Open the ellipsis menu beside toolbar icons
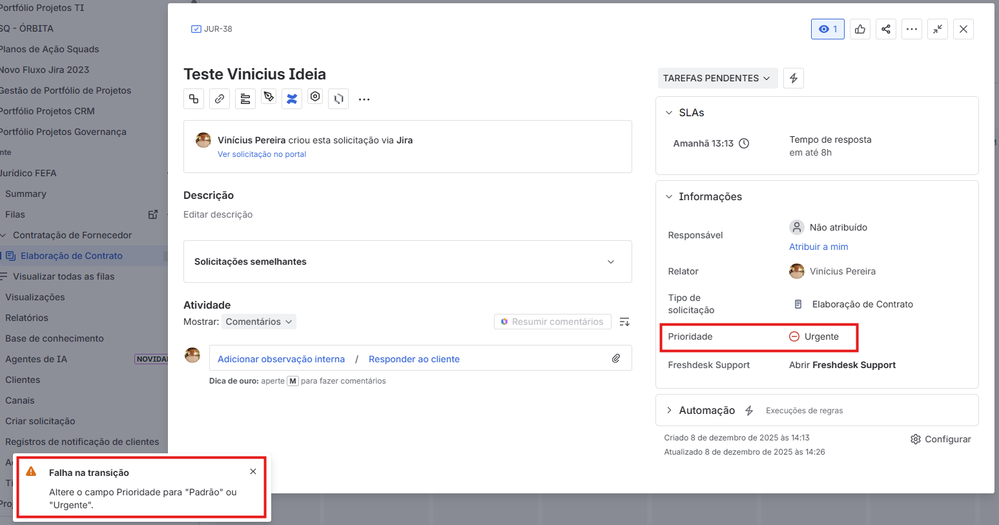The height and width of the screenshot is (525, 999). (x=364, y=99)
